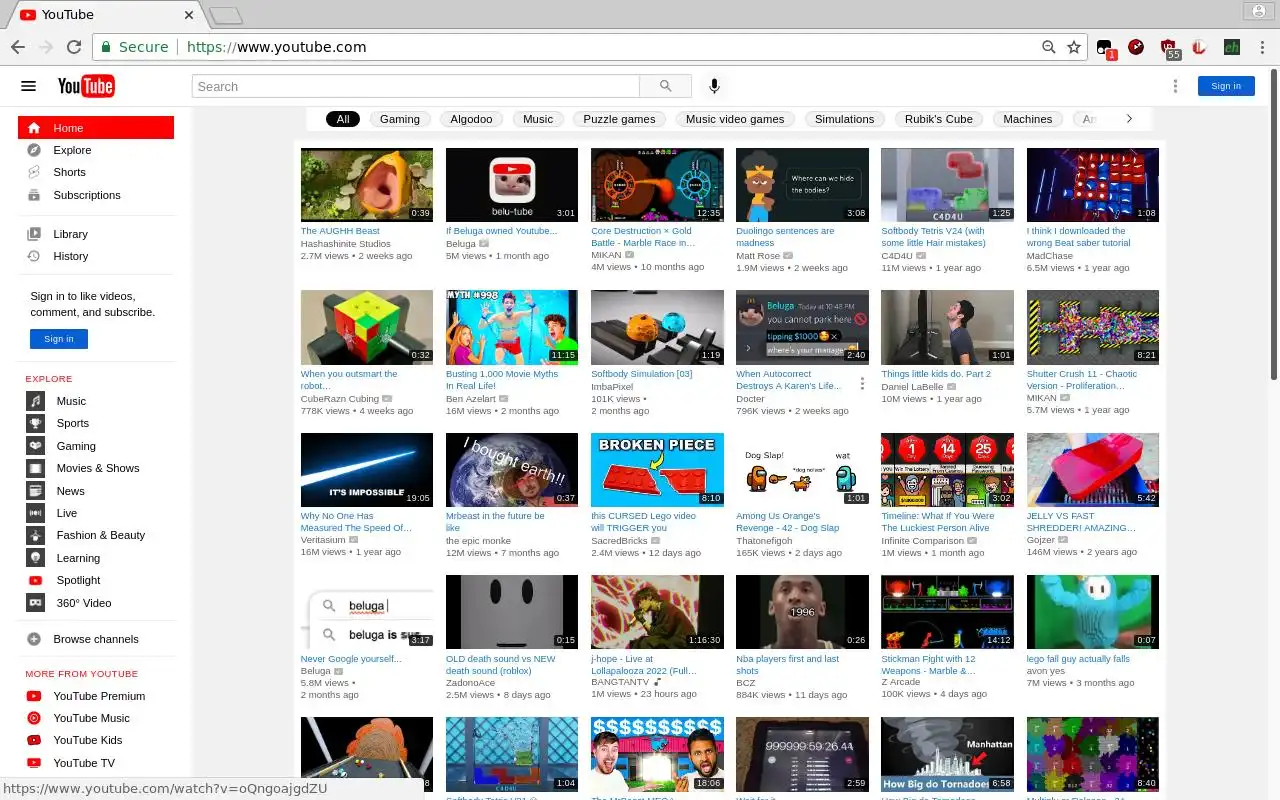
Task: Open Explore from the sidebar
Action: tap(96, 150)
